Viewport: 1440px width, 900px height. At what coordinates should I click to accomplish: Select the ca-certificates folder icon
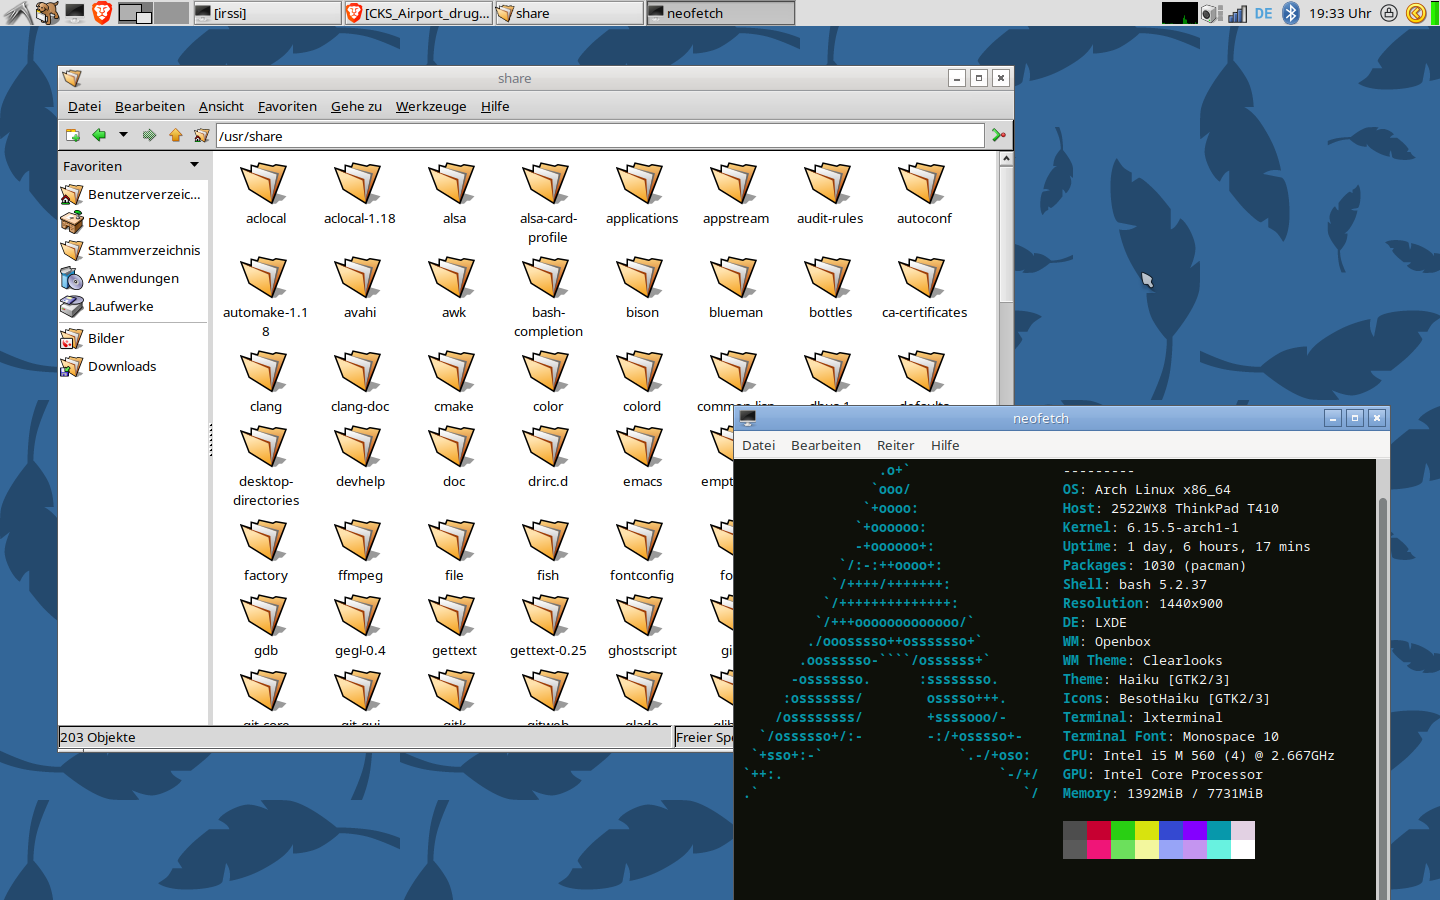pos(923,278)
